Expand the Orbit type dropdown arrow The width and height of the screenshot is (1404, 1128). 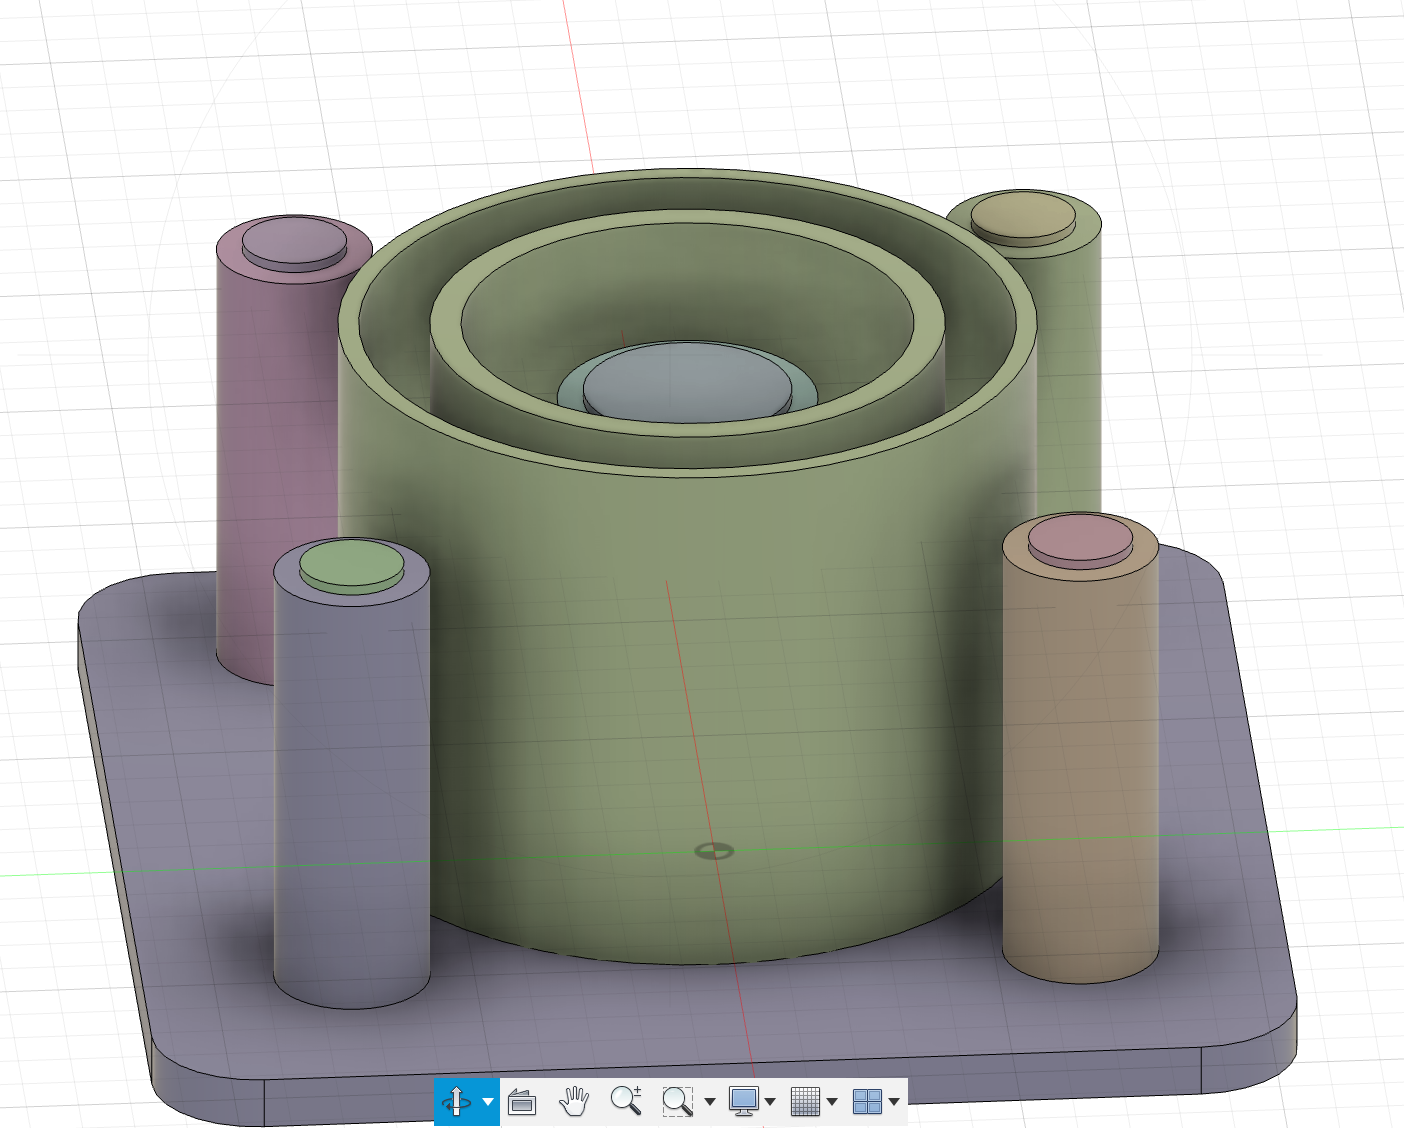488,1102
